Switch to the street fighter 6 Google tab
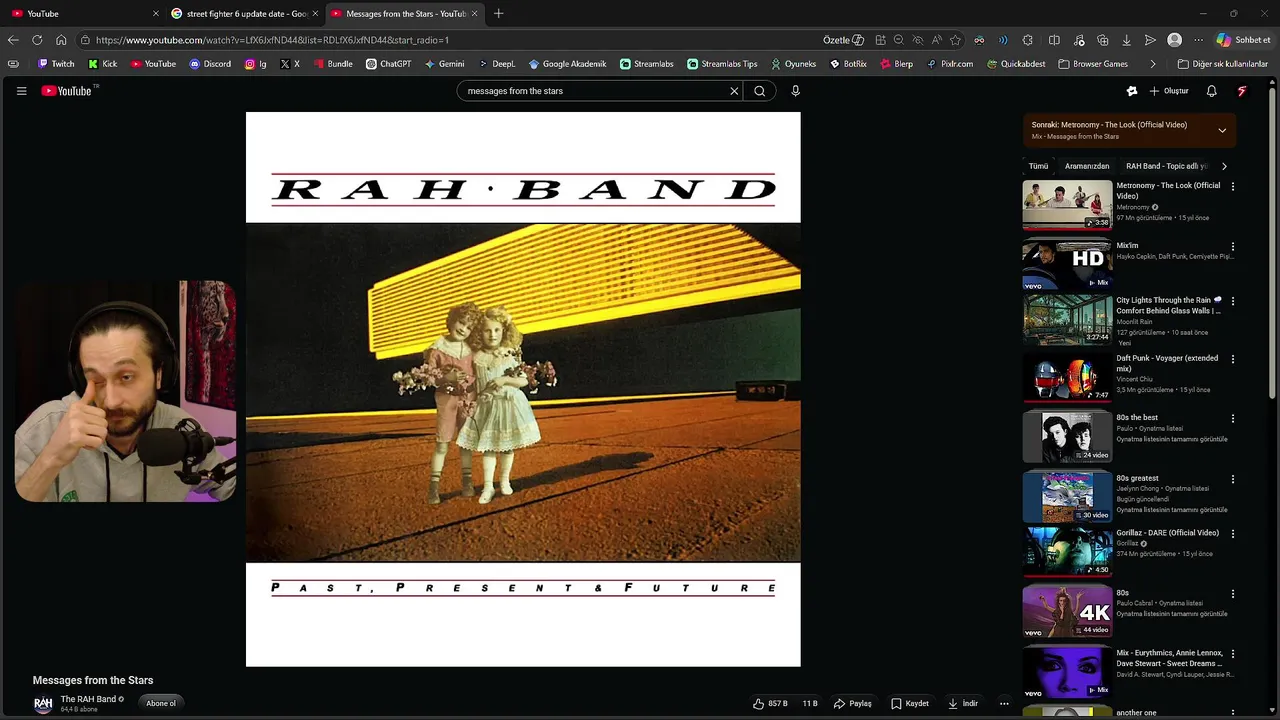This screenshot has height=720, width=1280. tap(243, 14)
